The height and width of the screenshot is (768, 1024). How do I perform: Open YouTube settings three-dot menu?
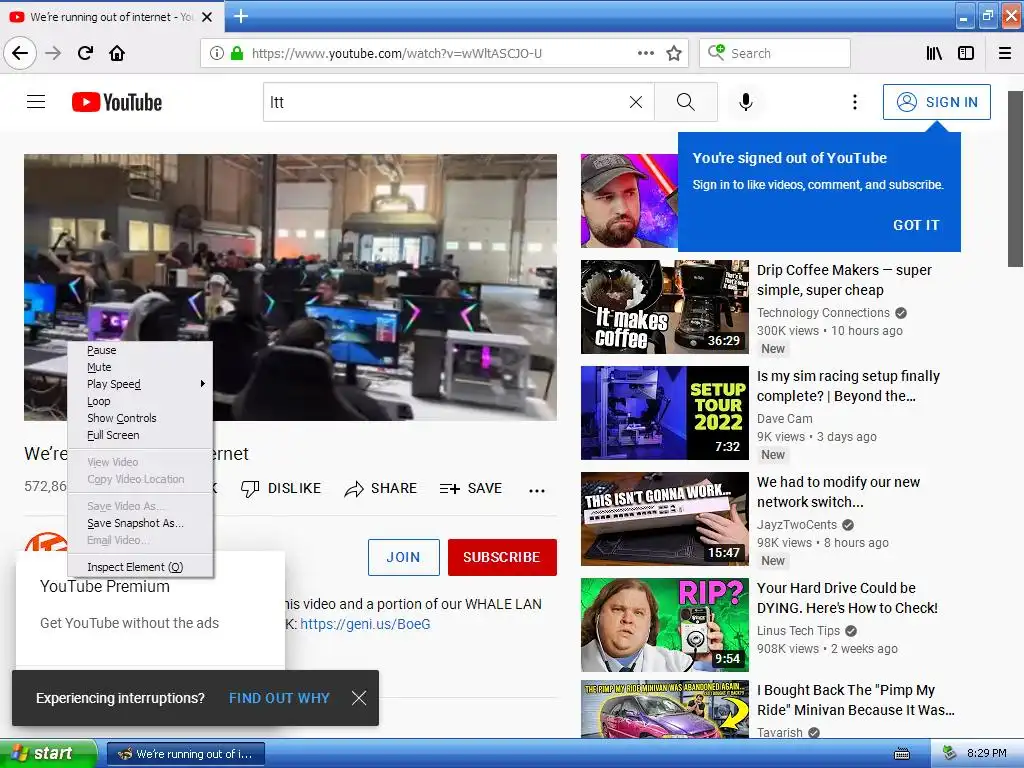(855, 102)
